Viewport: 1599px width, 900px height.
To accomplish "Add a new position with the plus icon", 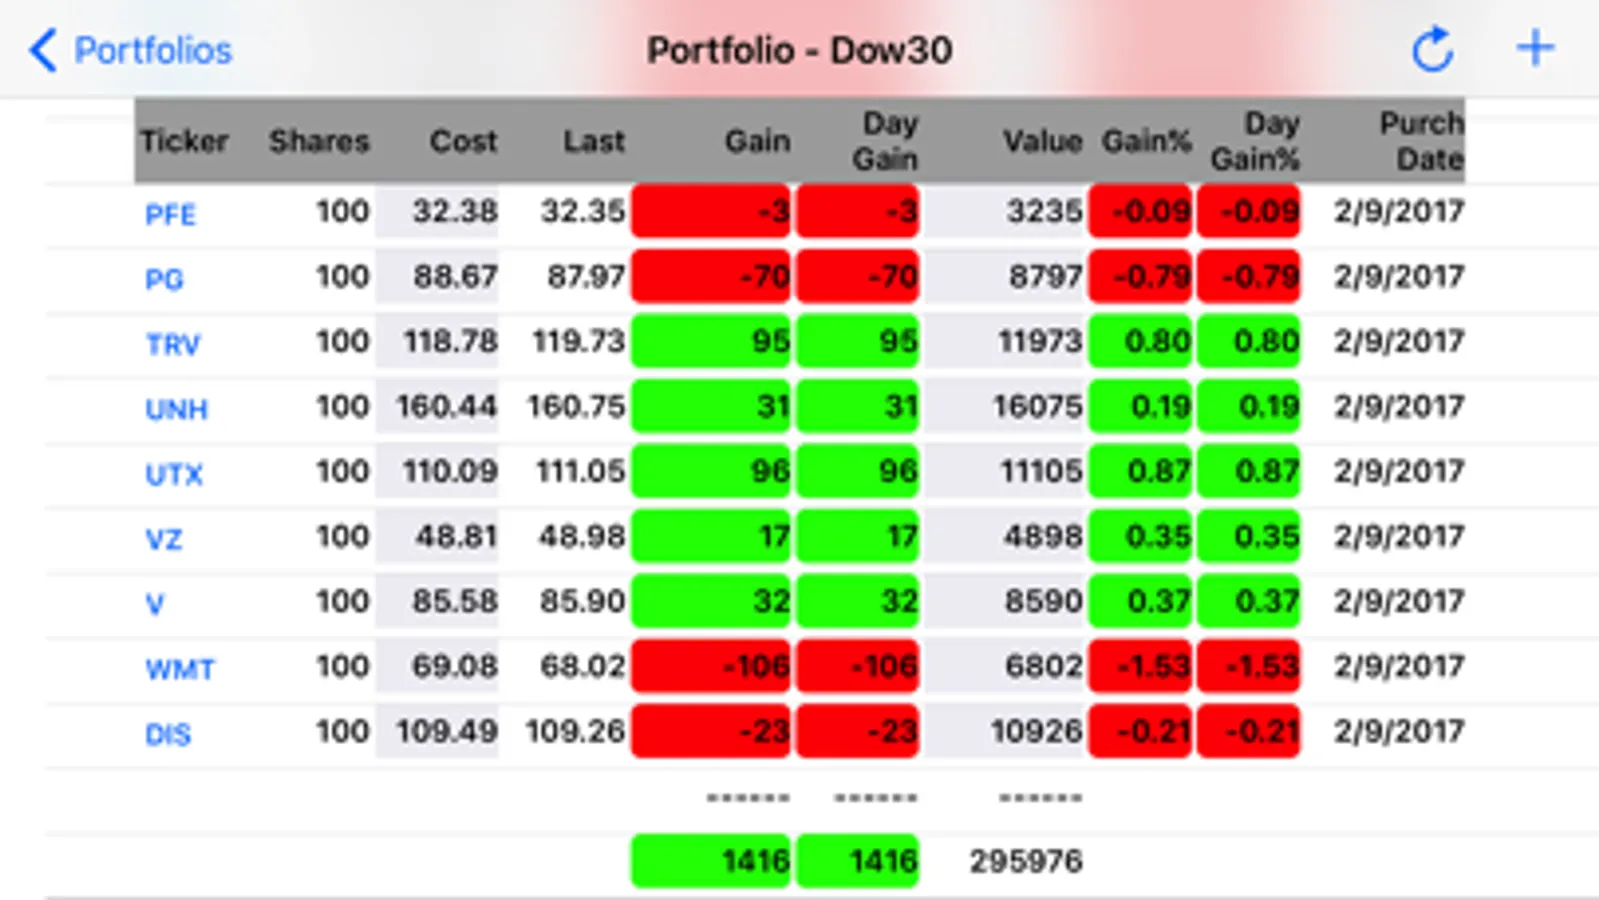I will [x=1535, y=48].
